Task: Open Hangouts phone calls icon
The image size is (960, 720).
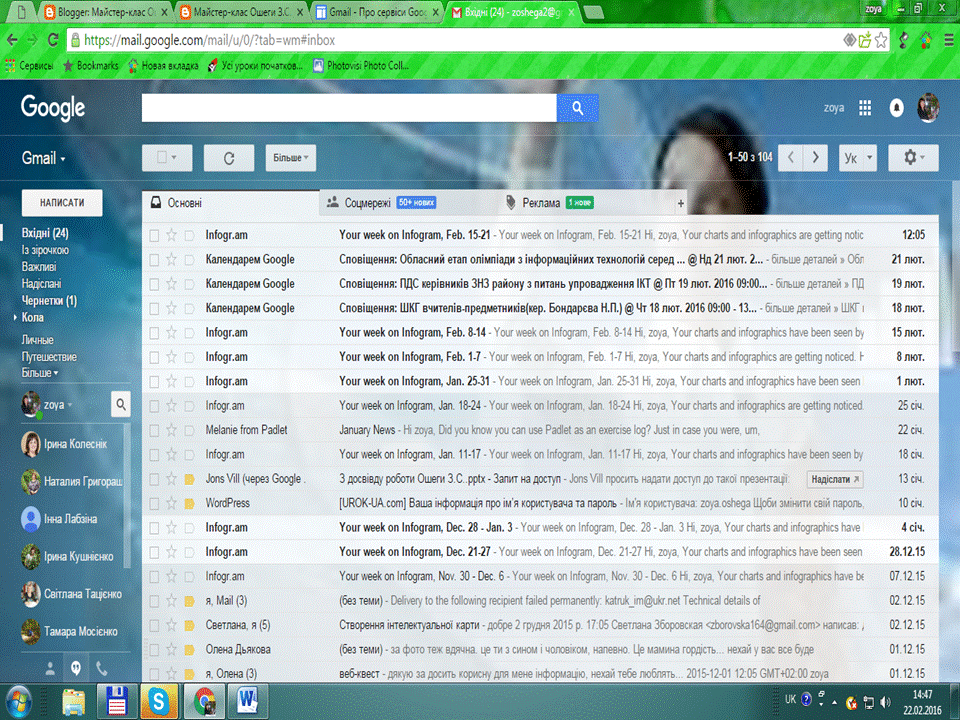Action: point(102,669)
